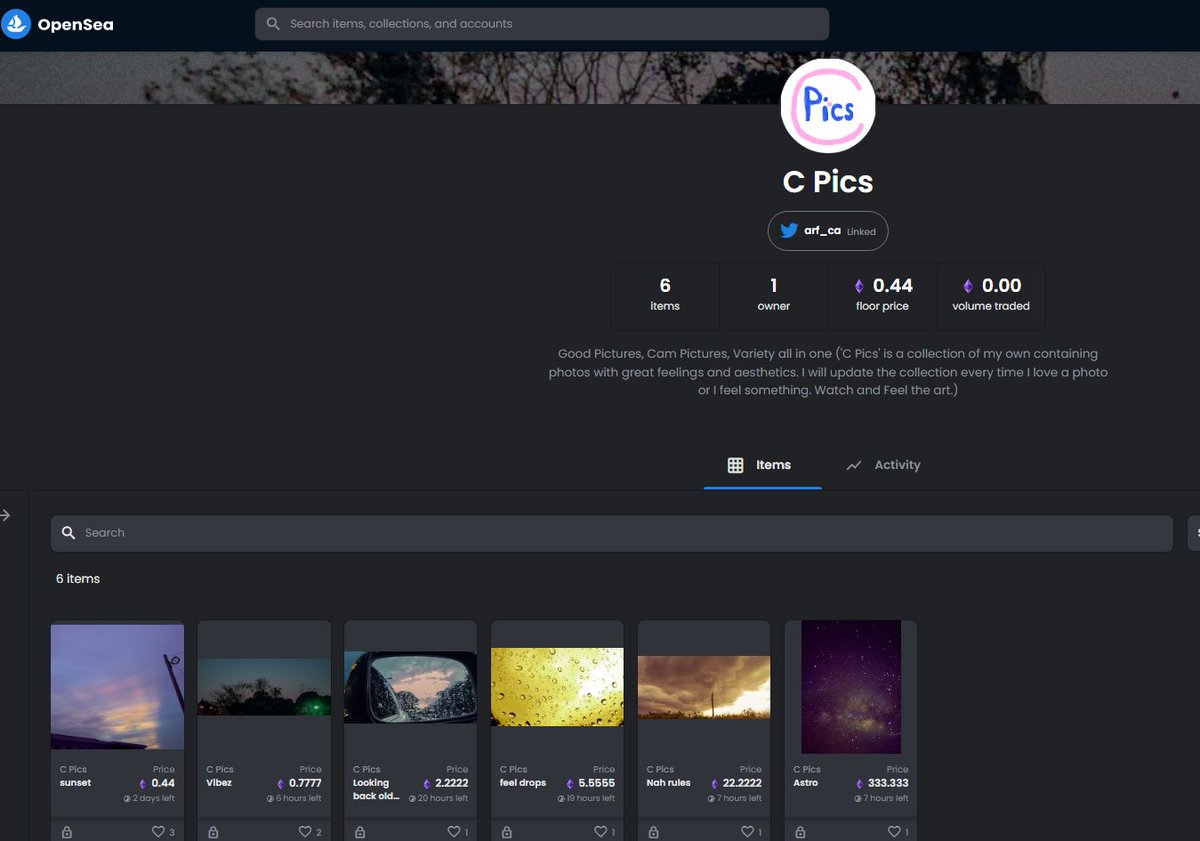Open the C Pics collection avatar
The height and width of the screenshot is (841, 1200).
(x=828, y=106)
